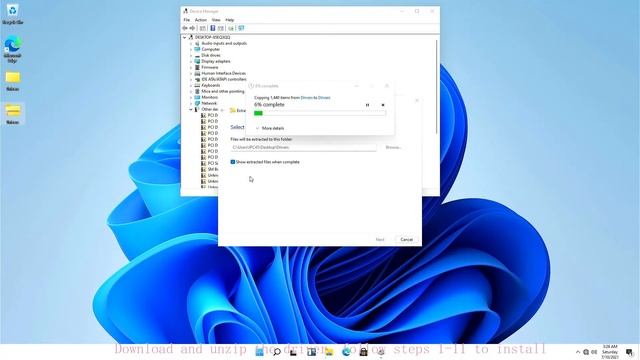Click the Forward arrow in Device Manager toolbar
Viewport: 640px width, 360px height.
(192, 28)
